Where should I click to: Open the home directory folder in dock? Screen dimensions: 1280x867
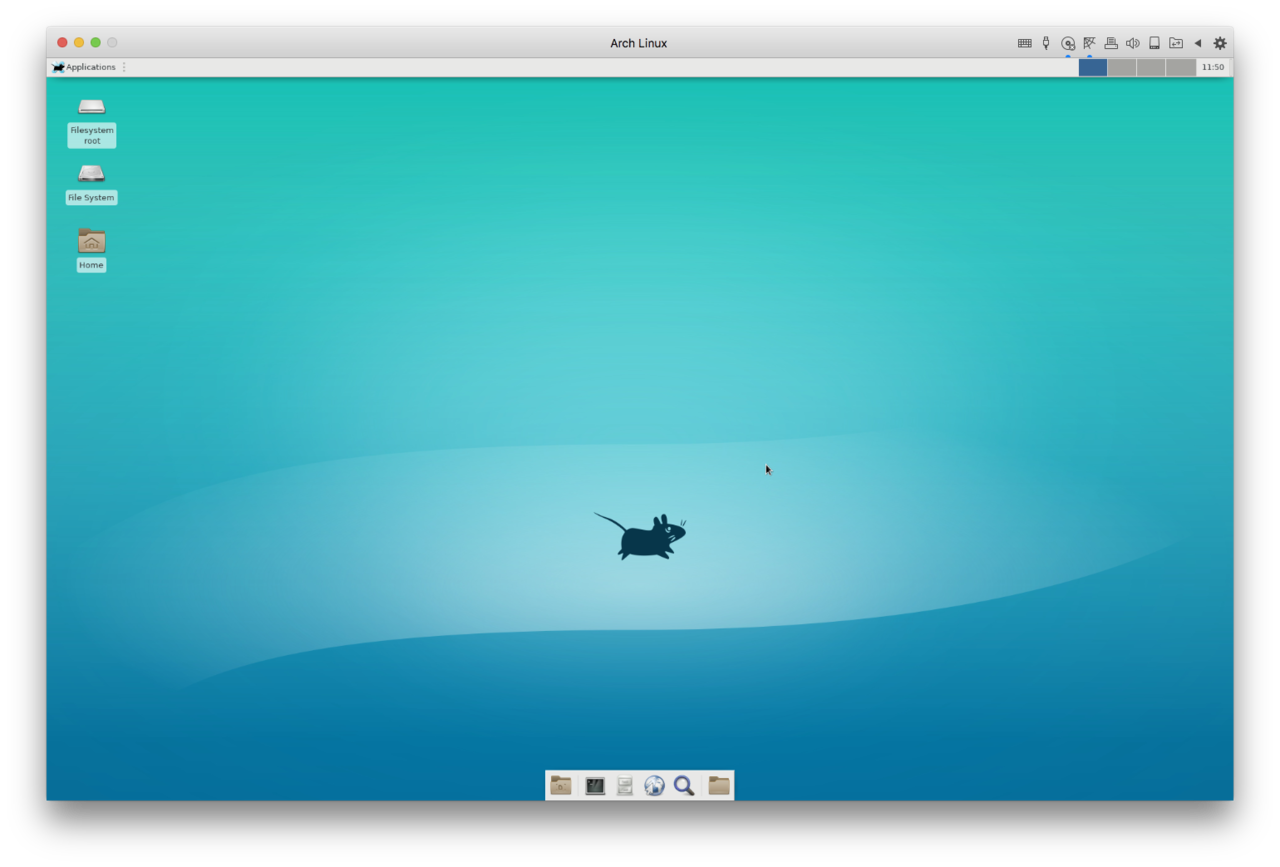718,786
